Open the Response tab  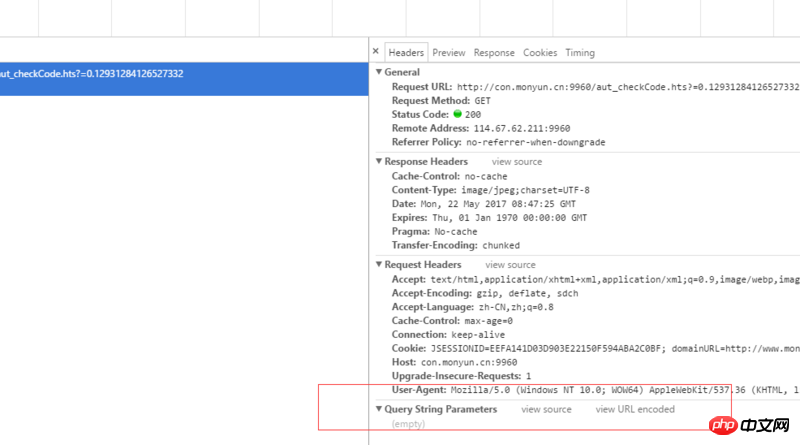[494, 53]
